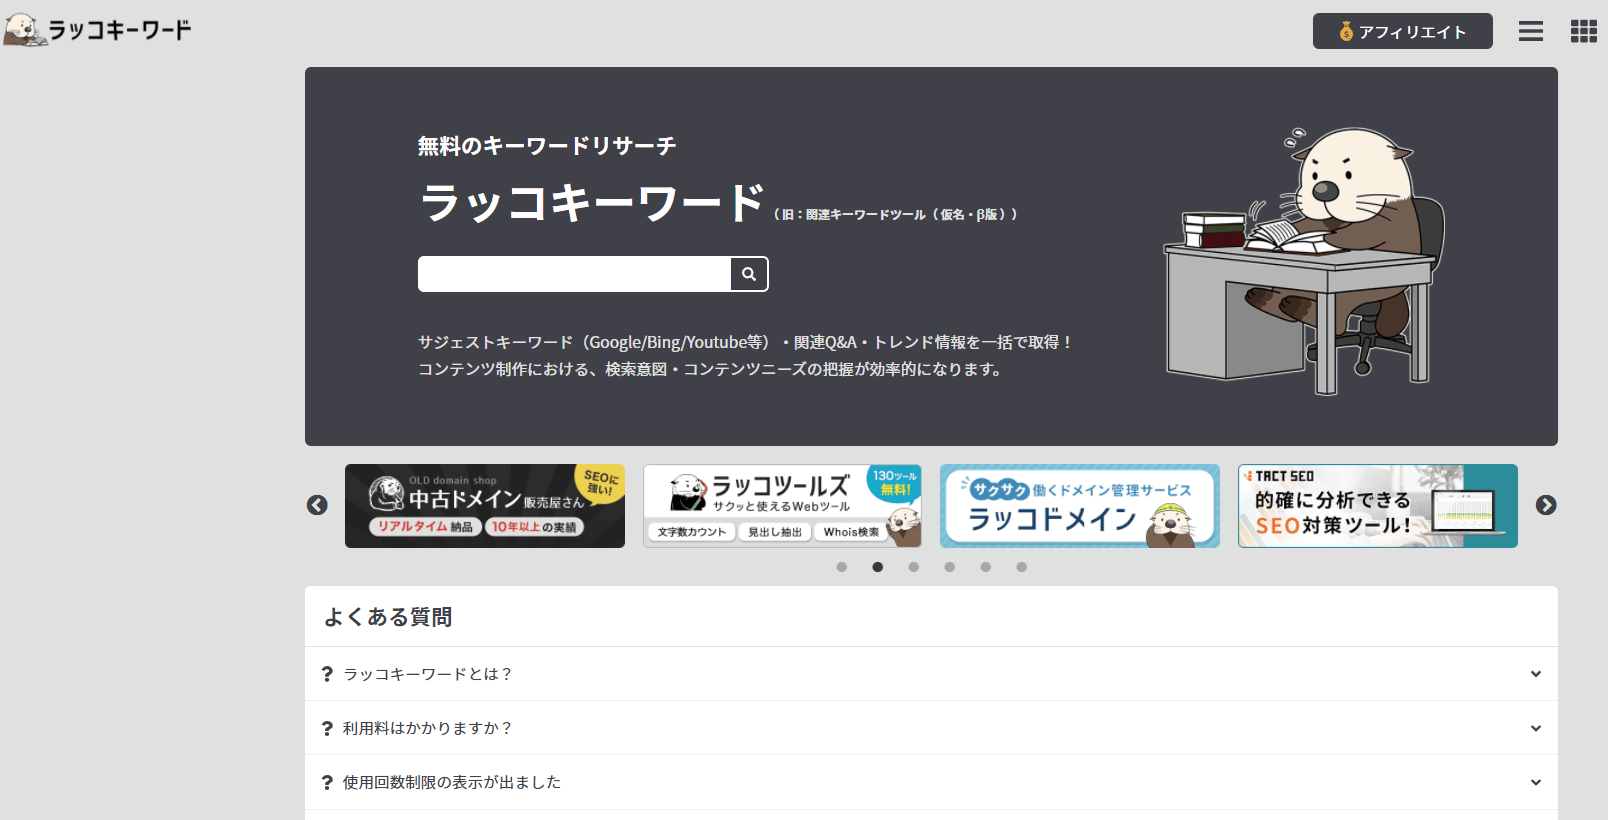Show next banner with right arrow

click(1546, 505)
